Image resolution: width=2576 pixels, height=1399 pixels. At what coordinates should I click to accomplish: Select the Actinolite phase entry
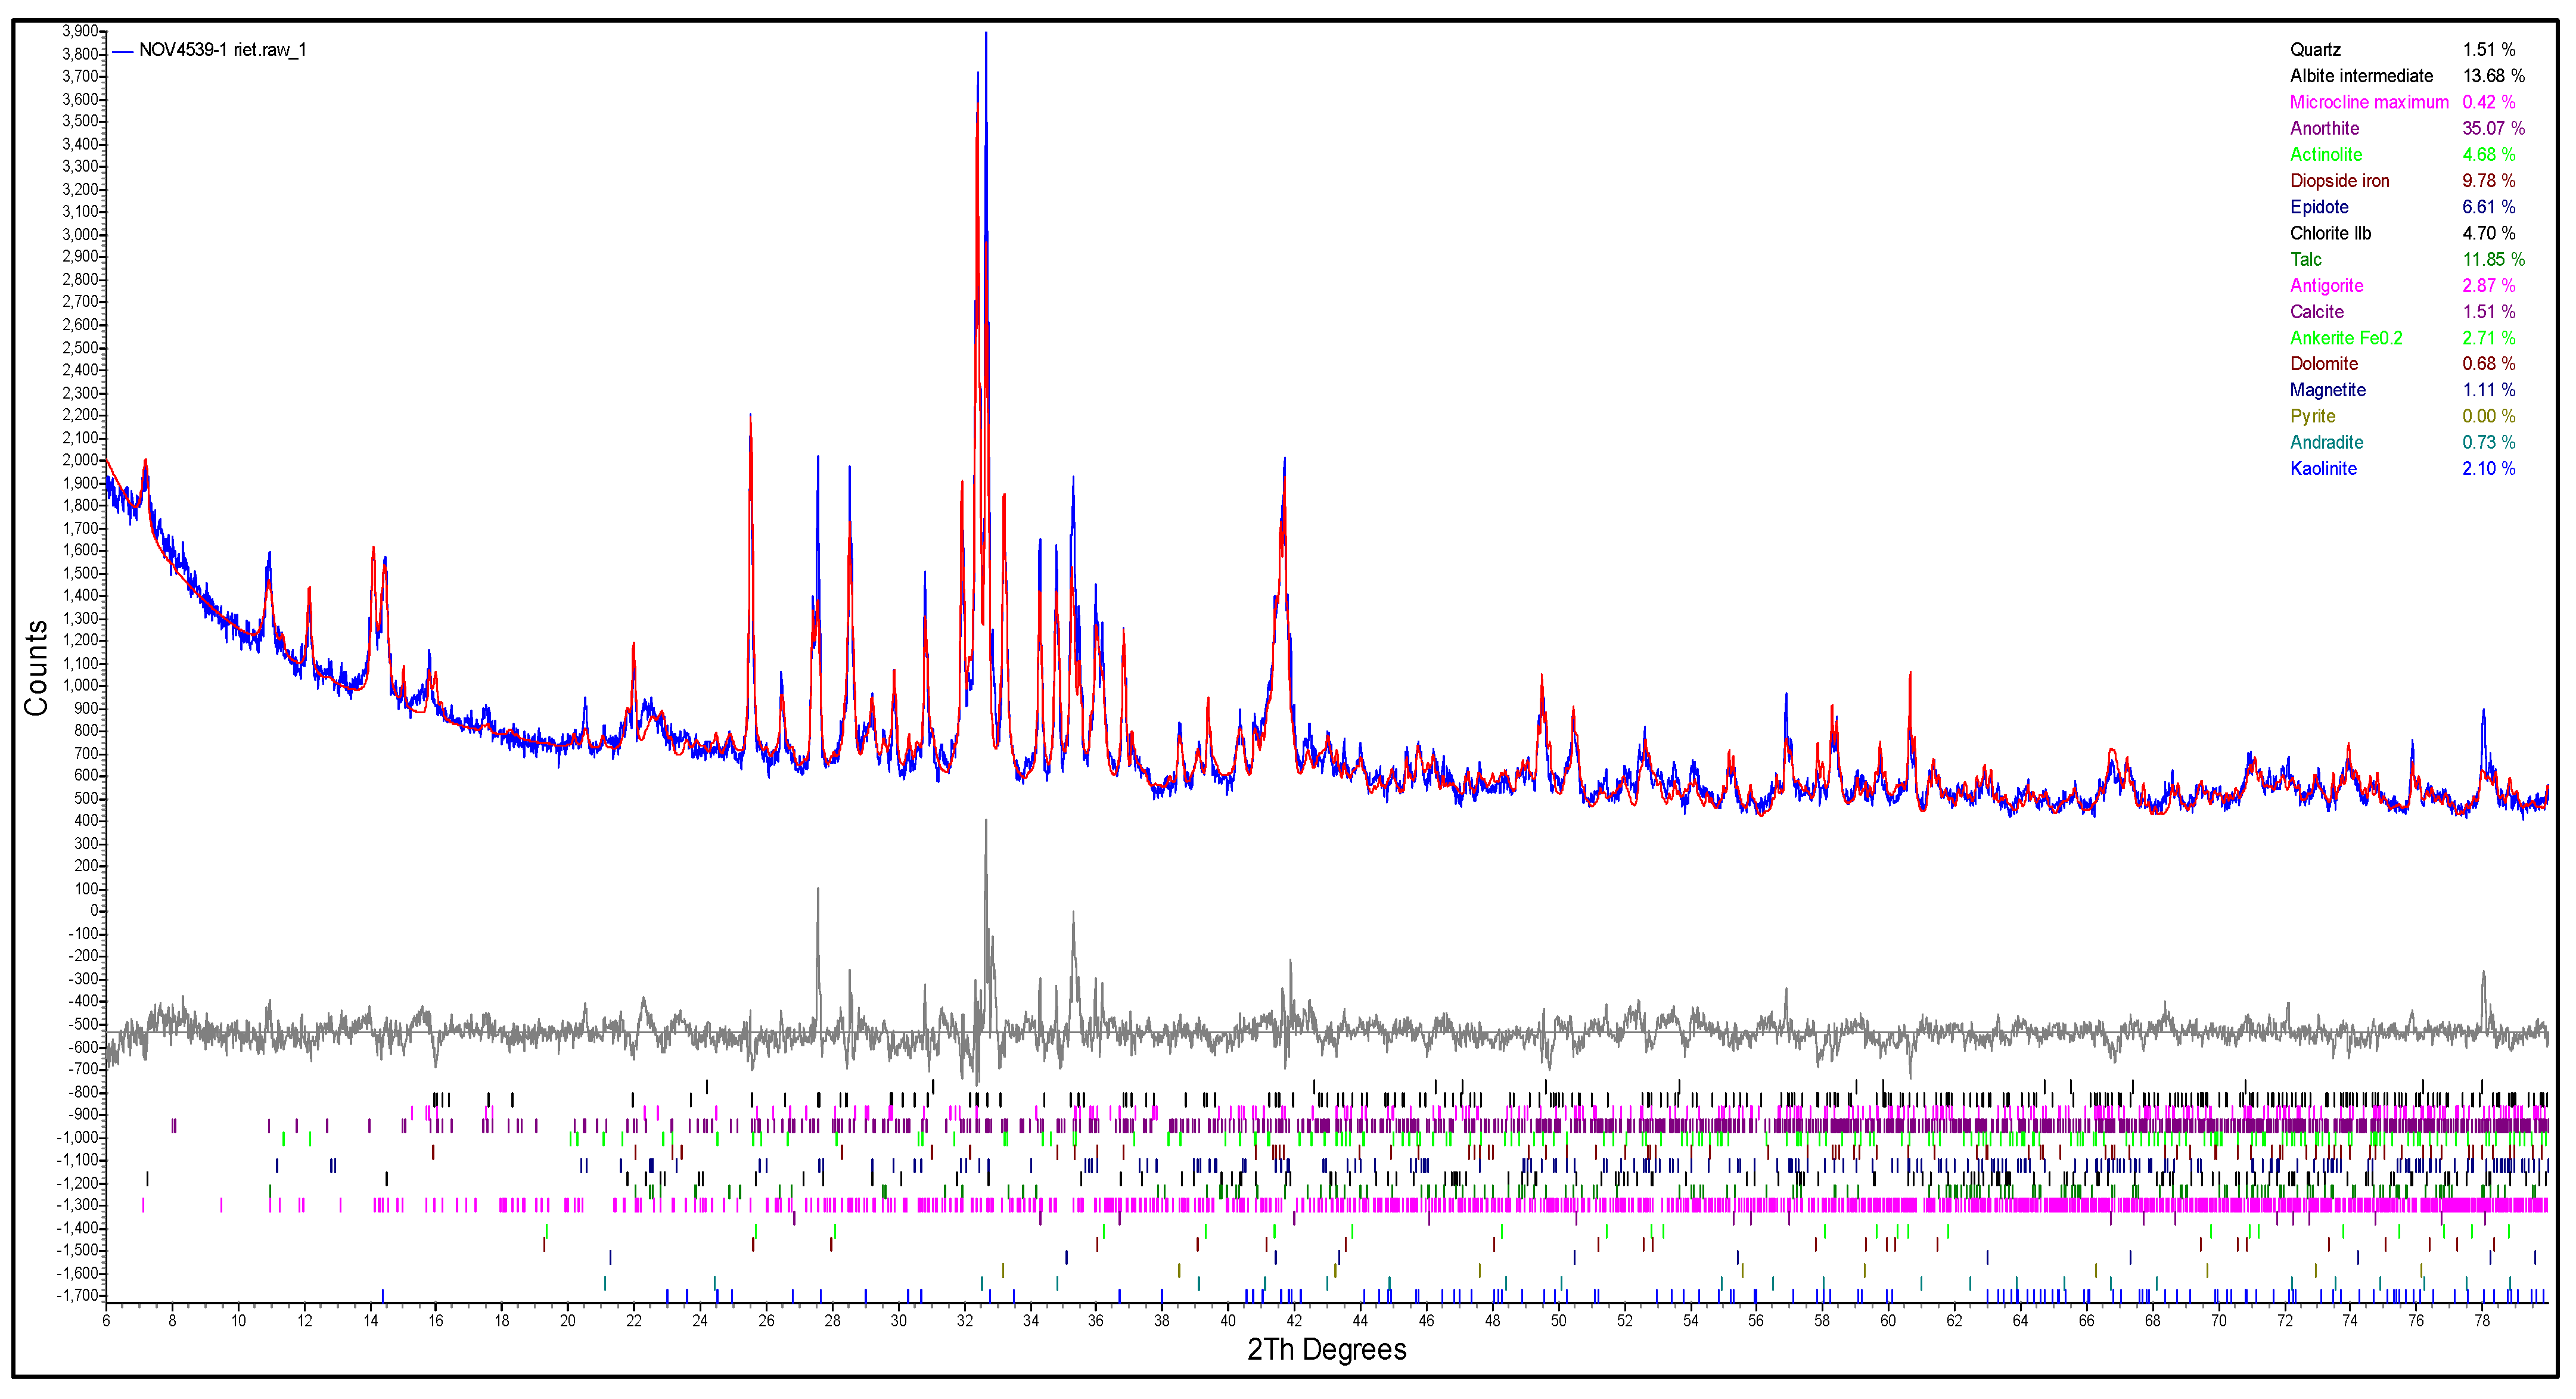point(2326,154)
